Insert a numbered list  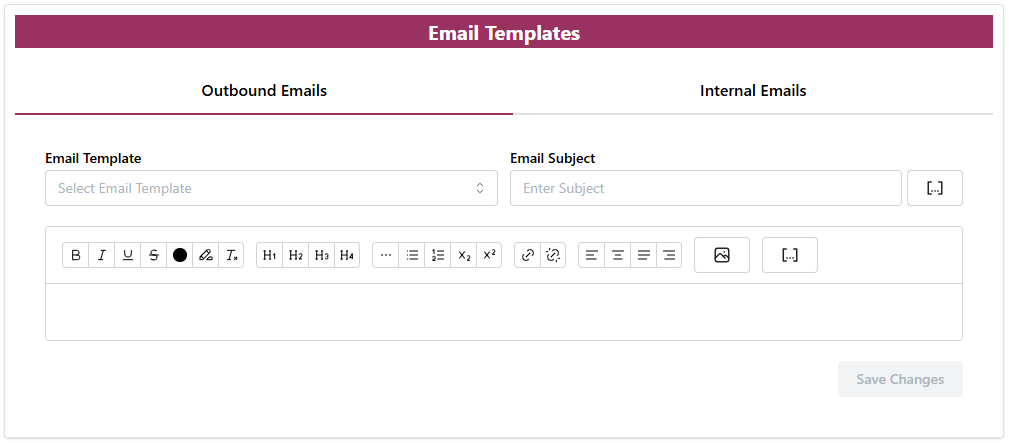[x=438, y=255]
